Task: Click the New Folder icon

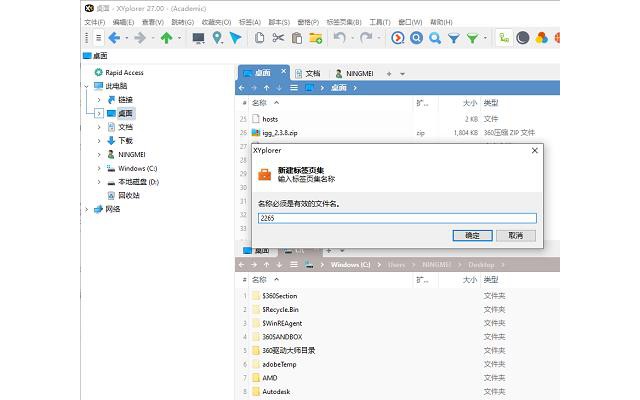Action: click(x=316, y=38)
